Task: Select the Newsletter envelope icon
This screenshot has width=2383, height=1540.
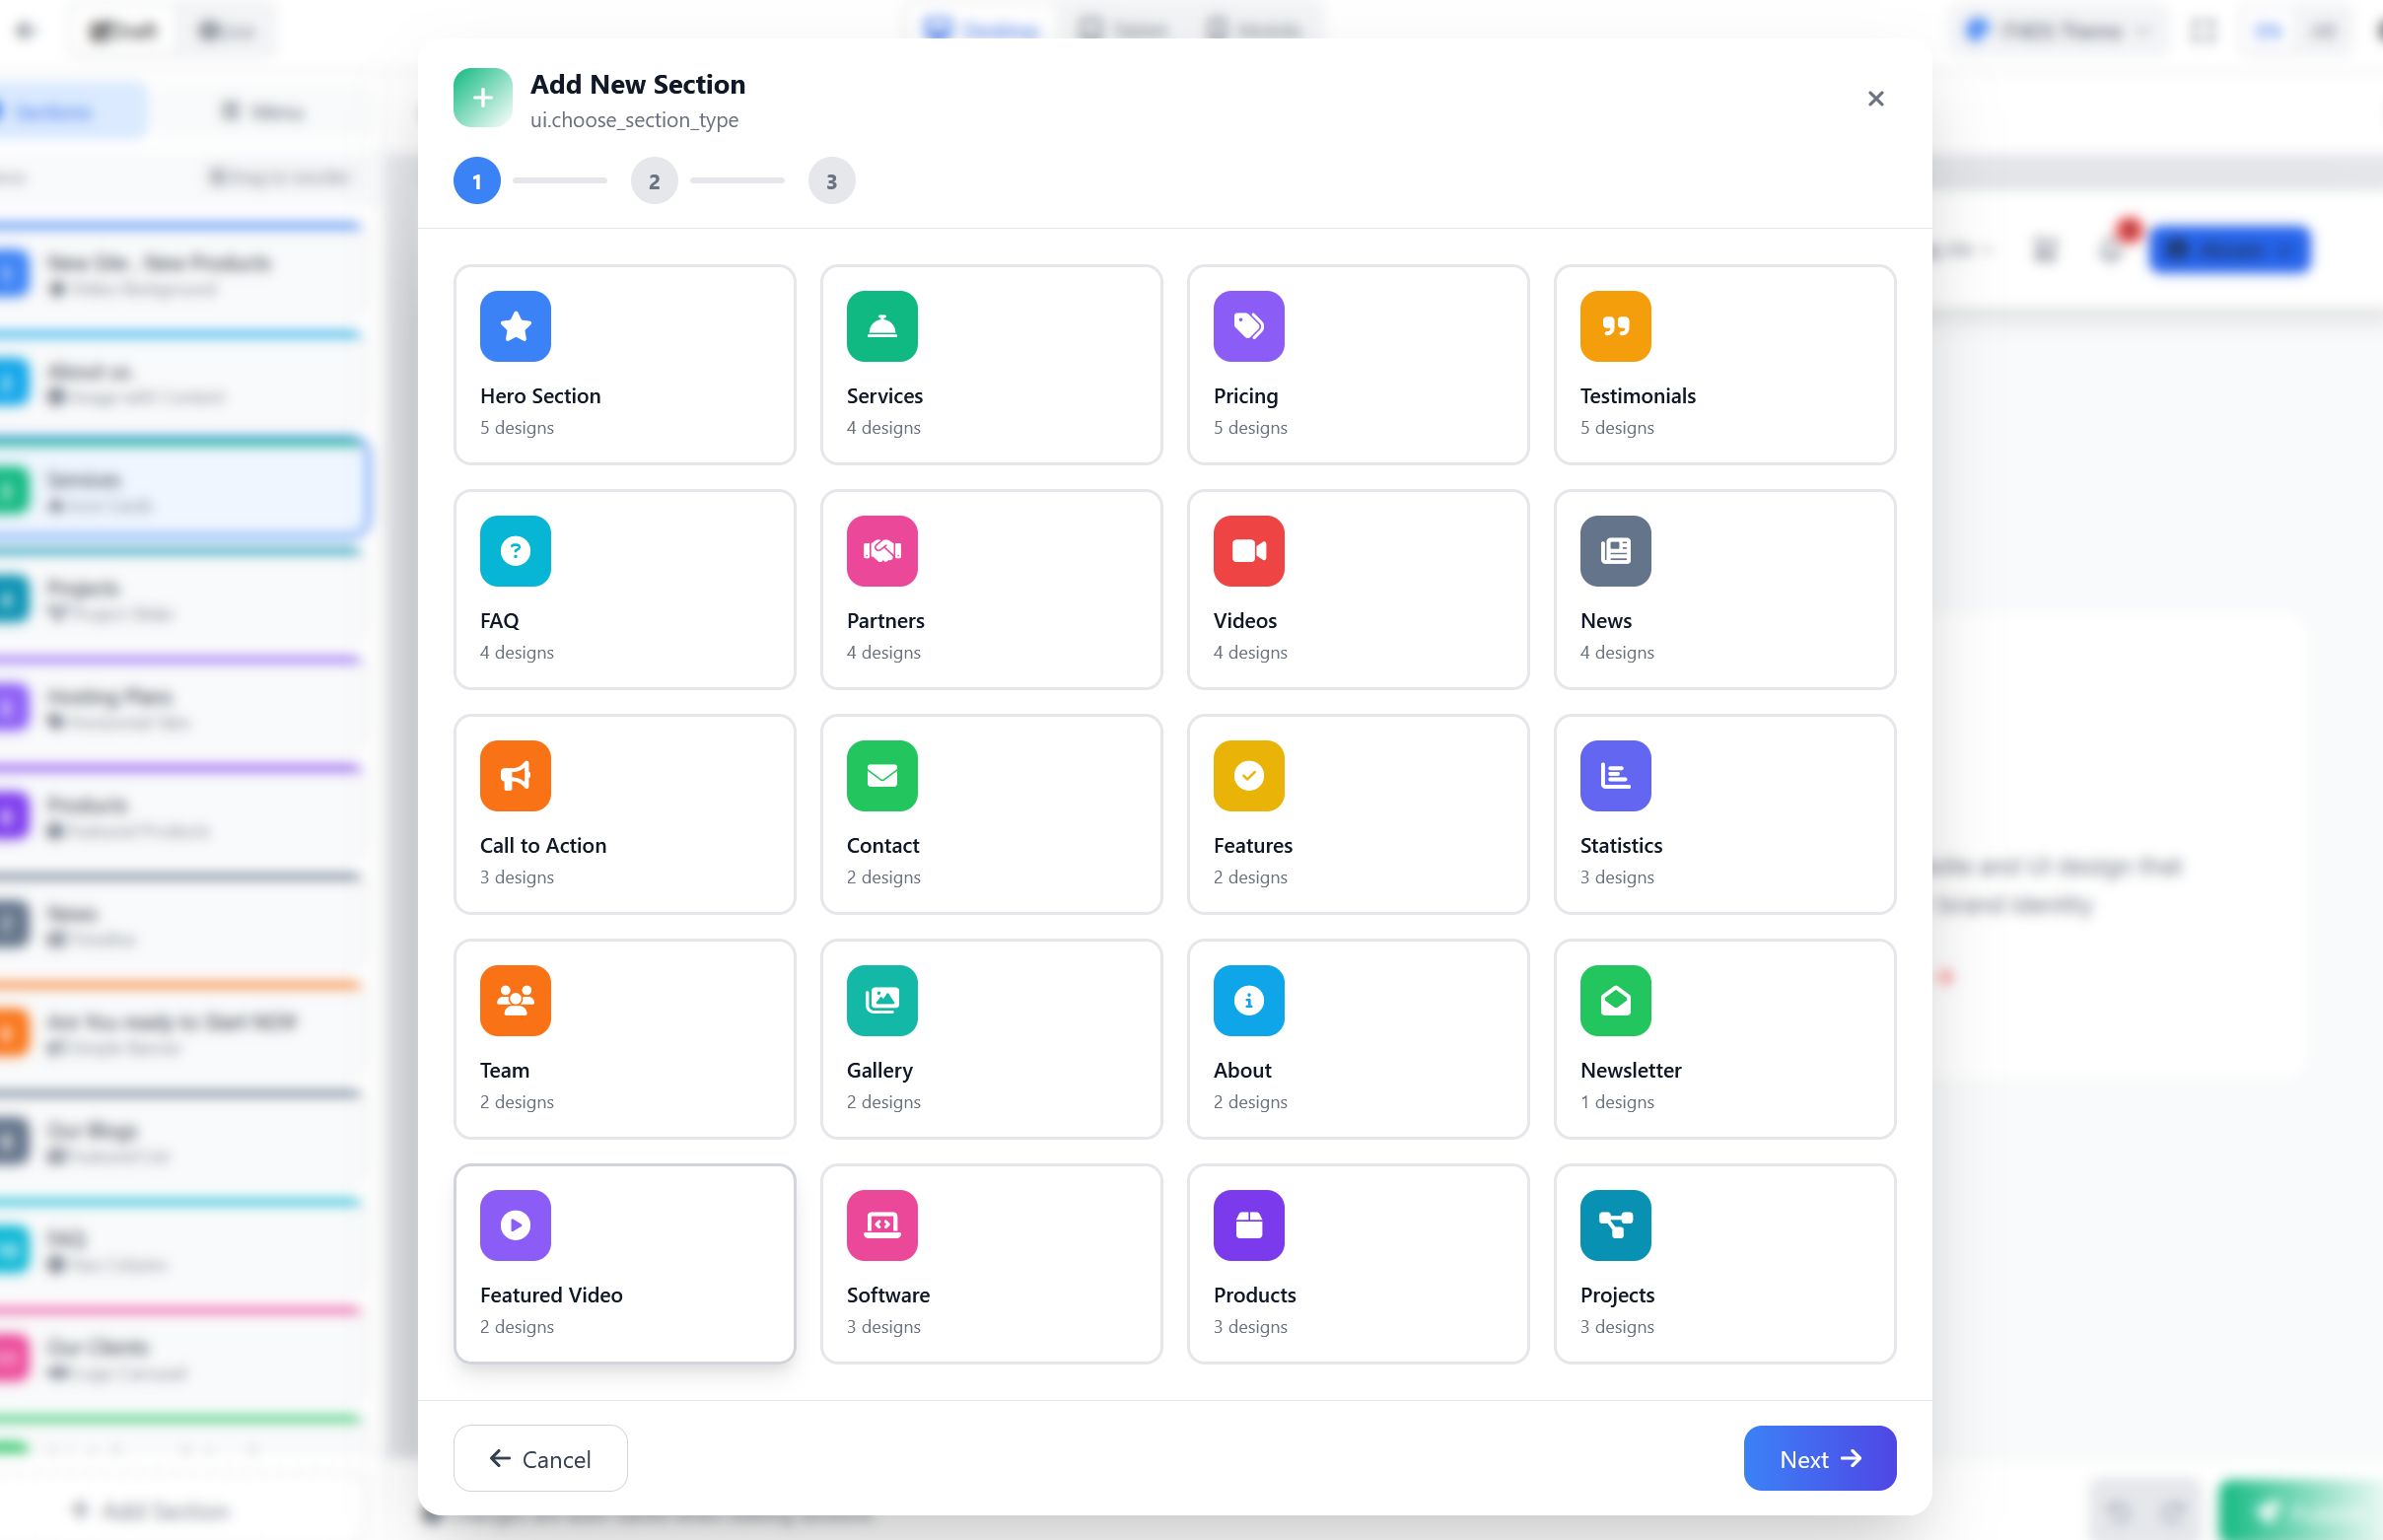Action: [x=1615, y=1000]
